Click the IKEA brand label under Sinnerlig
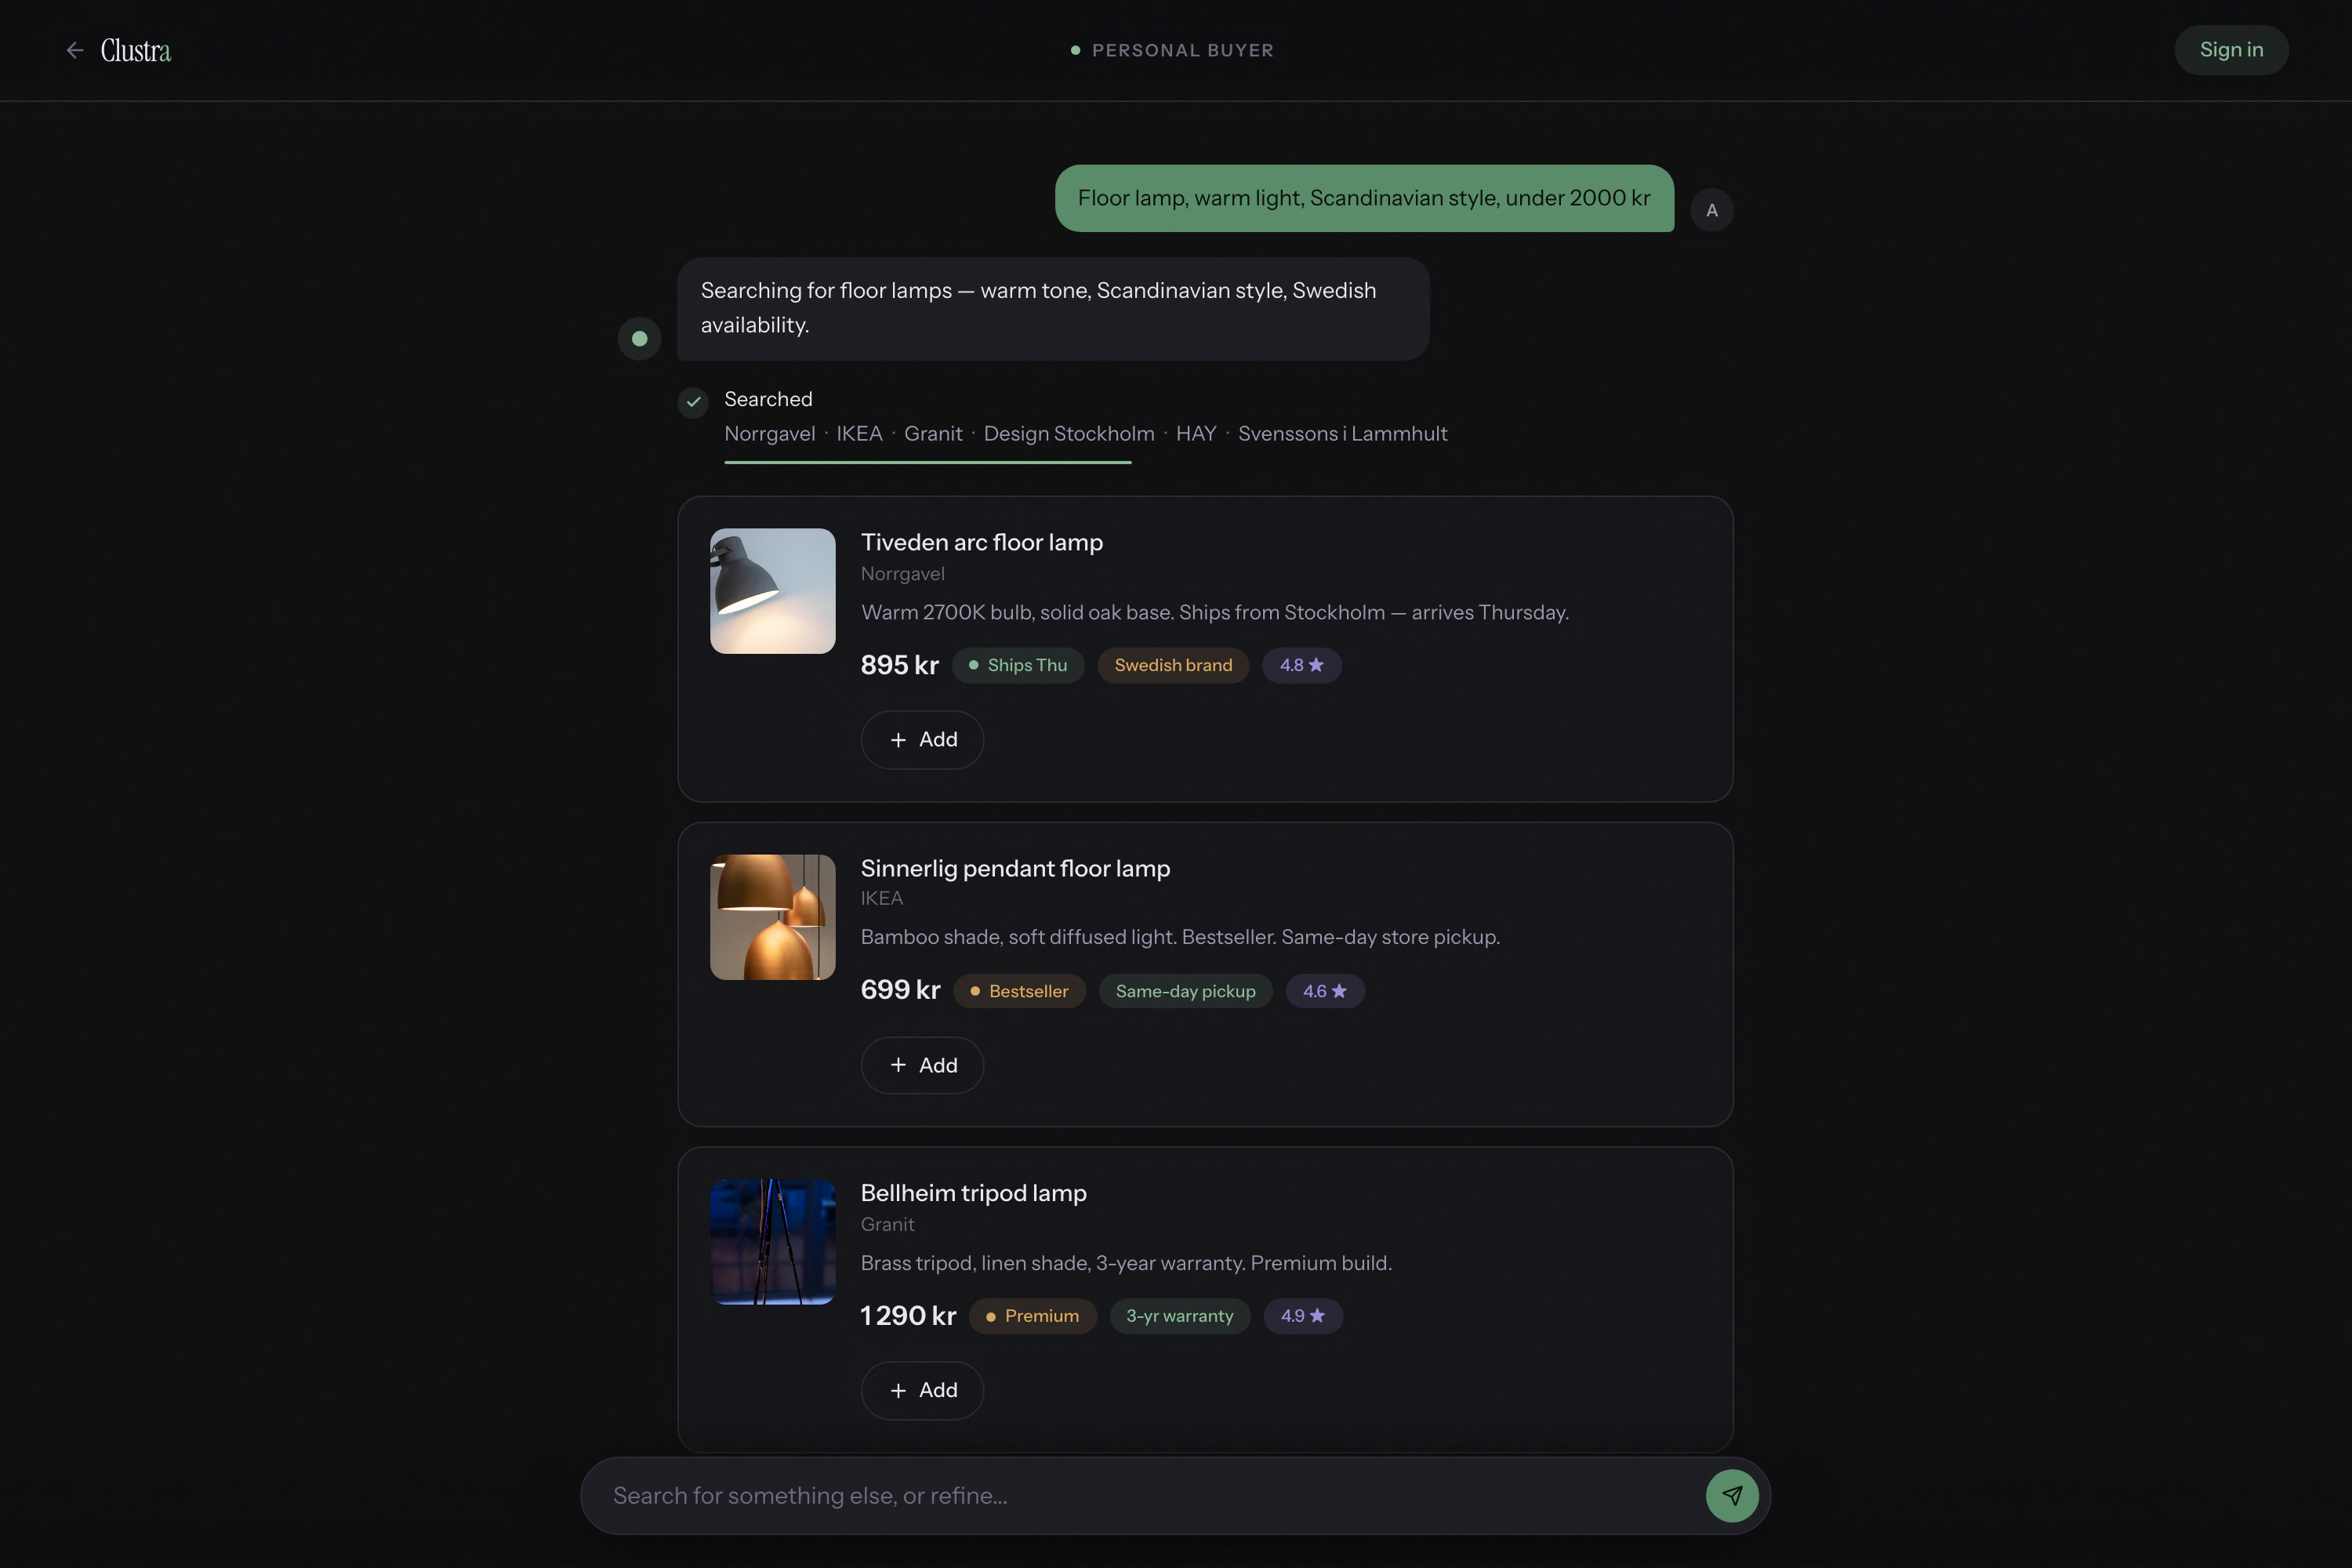The image size is (2352, 1568). (881, 898)
